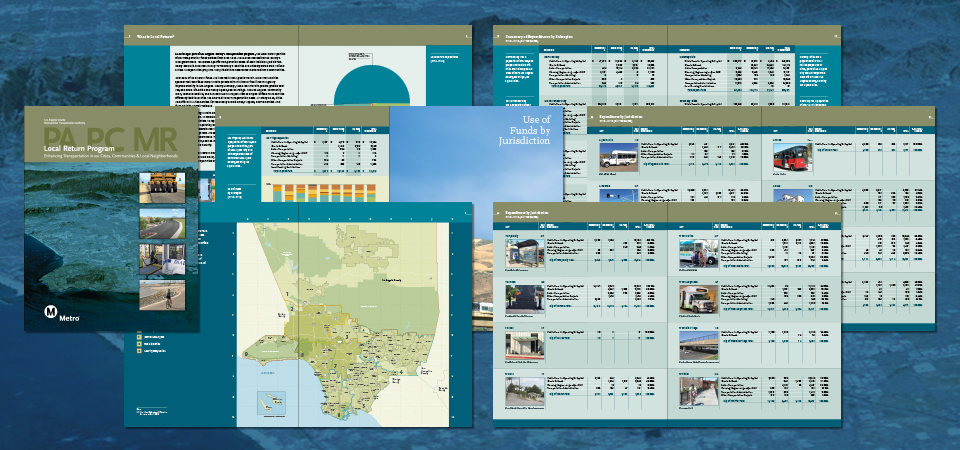Click the top legend square icon beside map

(x=140, y=337)
